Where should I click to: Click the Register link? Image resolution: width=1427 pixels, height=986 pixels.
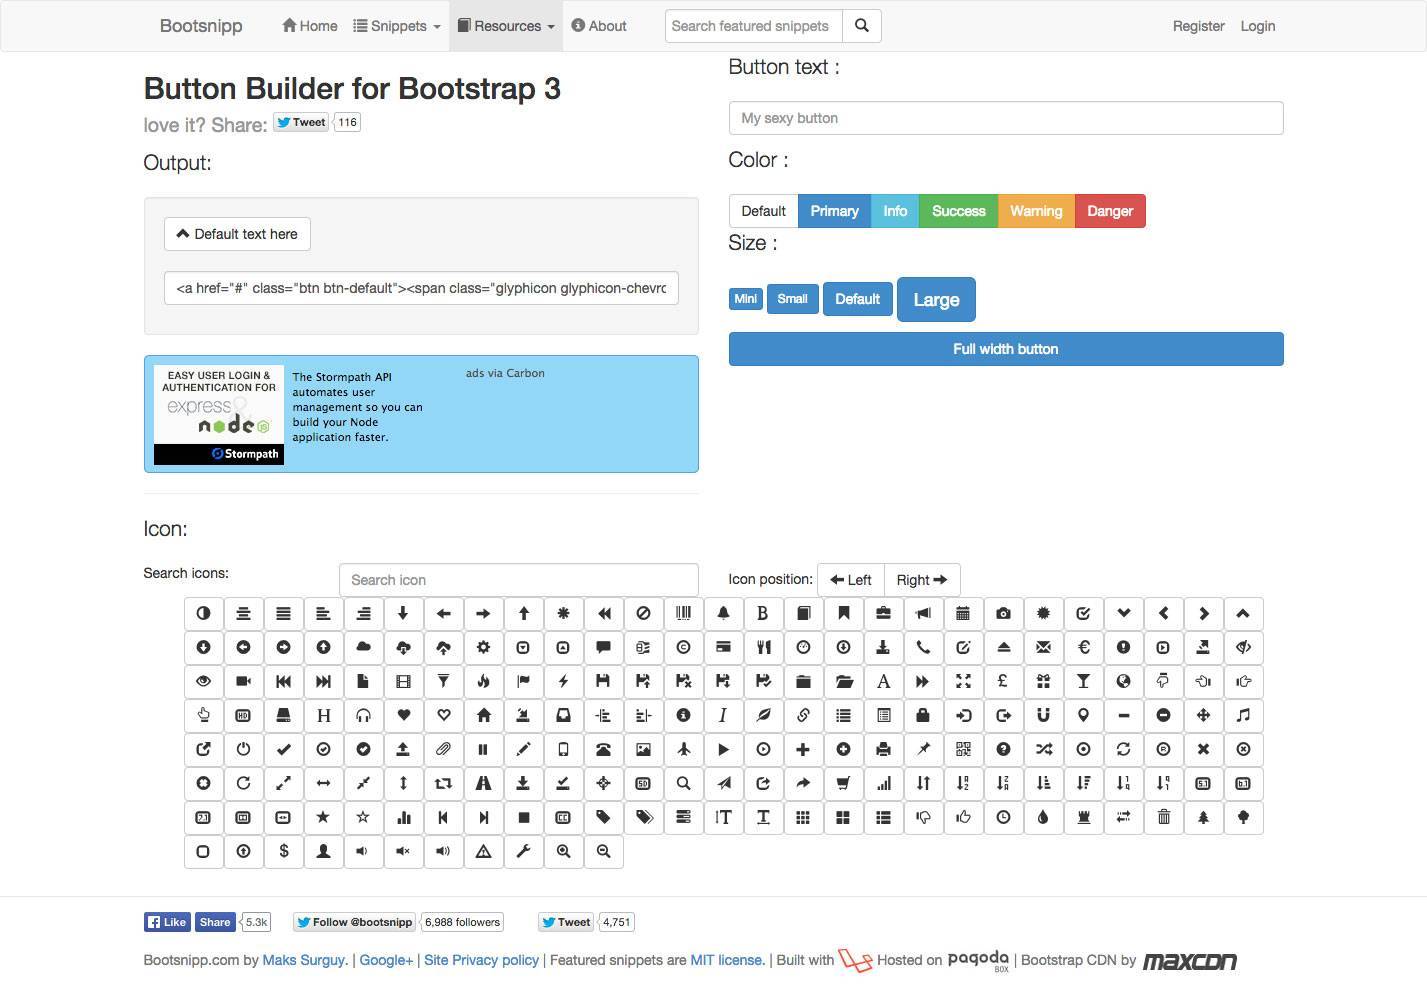[x=1198, y=26]
